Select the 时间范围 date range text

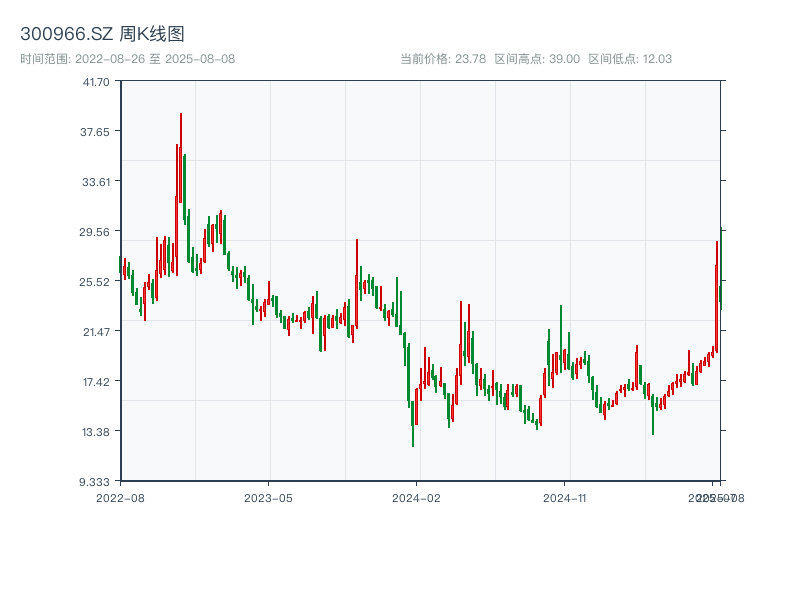pos(127,59)
